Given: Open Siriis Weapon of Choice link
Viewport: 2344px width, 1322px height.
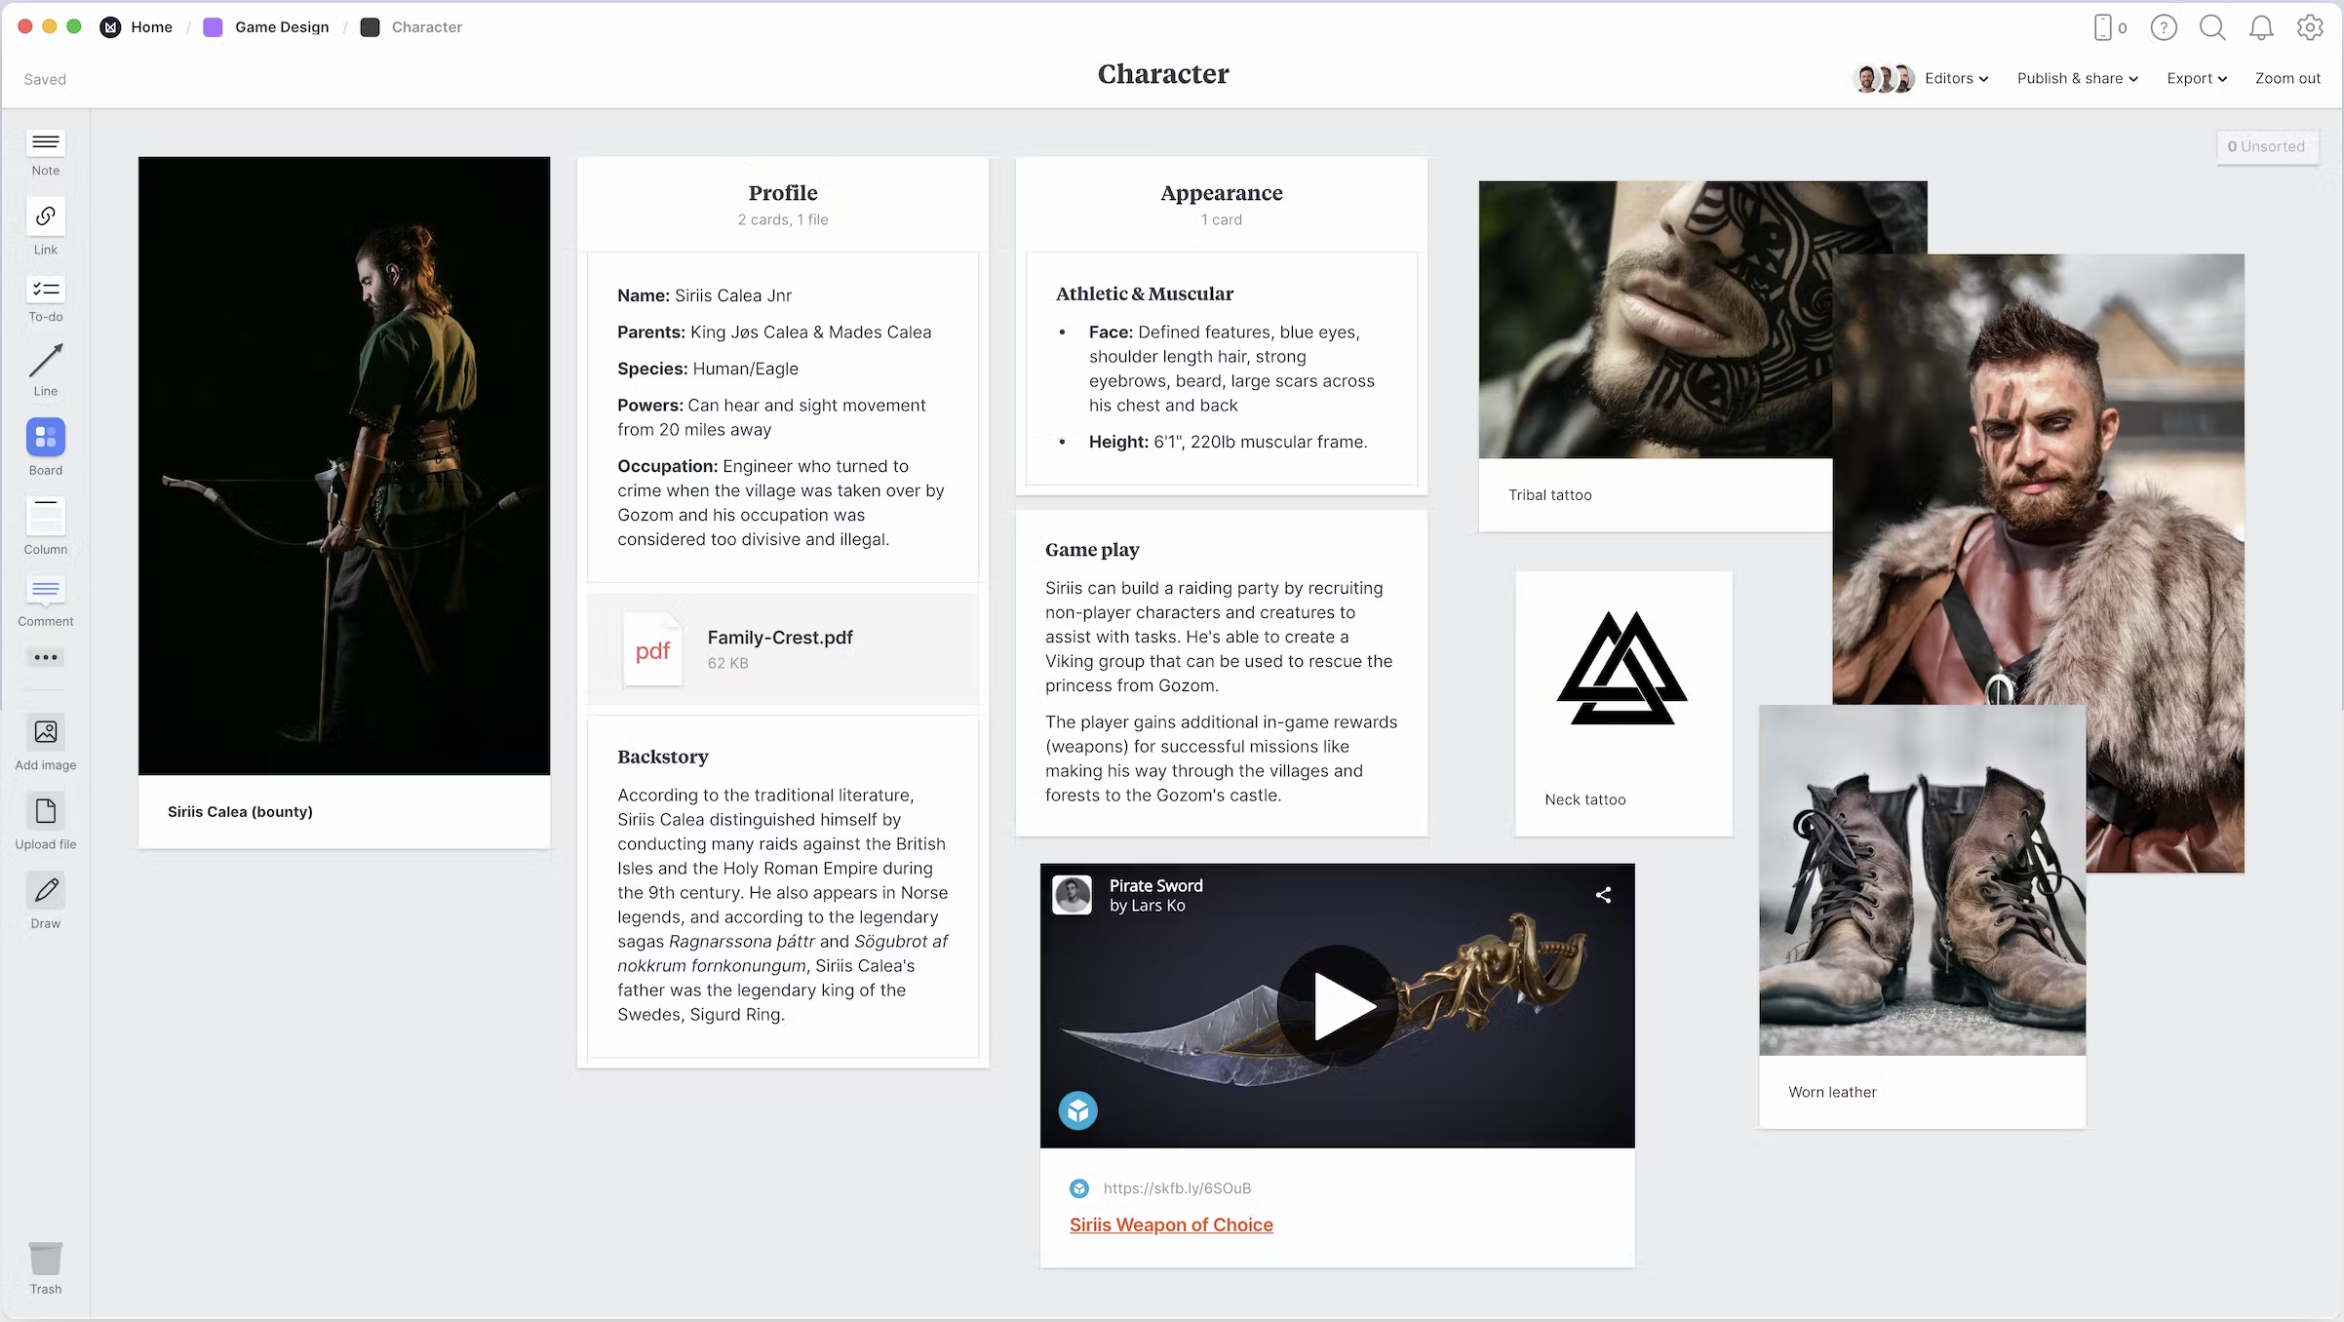Looking at the screenshot, I should 1170,1224.
